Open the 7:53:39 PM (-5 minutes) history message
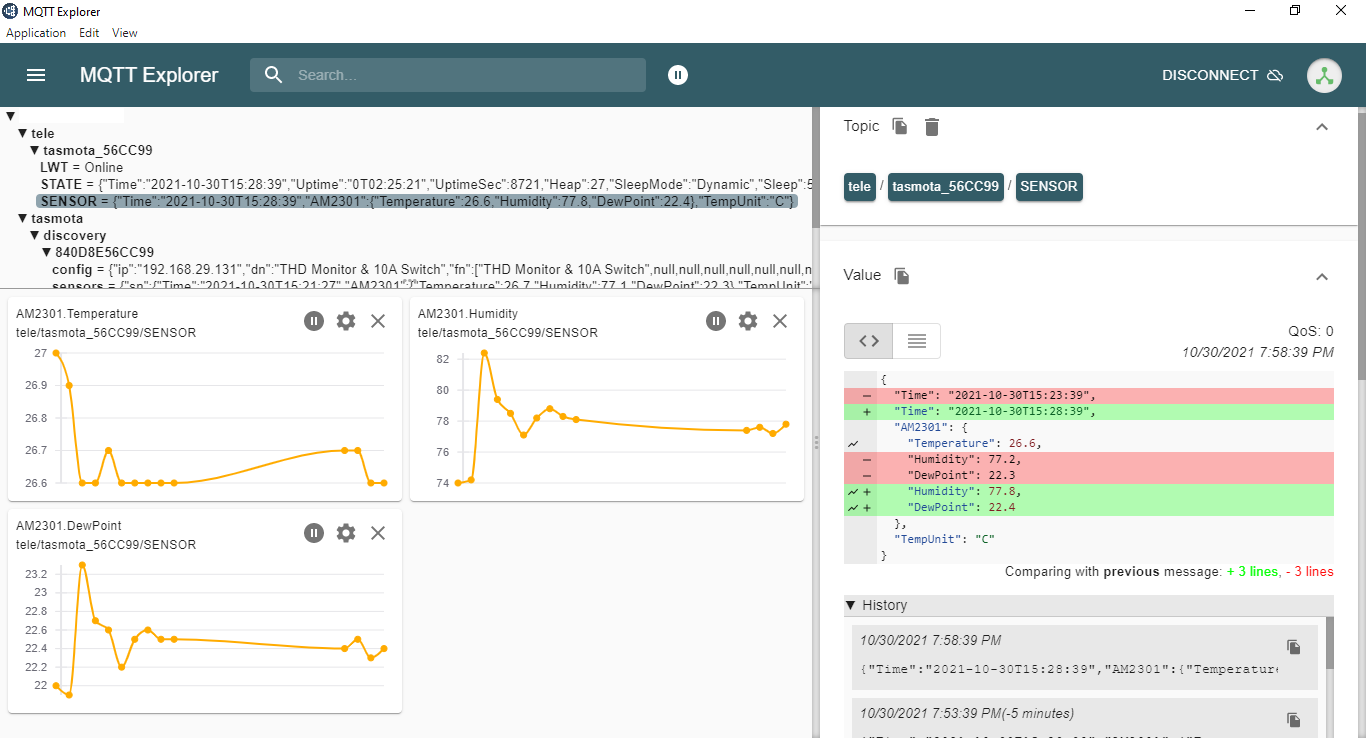The height and width of the screenshot is (738, 1366). point(1084,719)
